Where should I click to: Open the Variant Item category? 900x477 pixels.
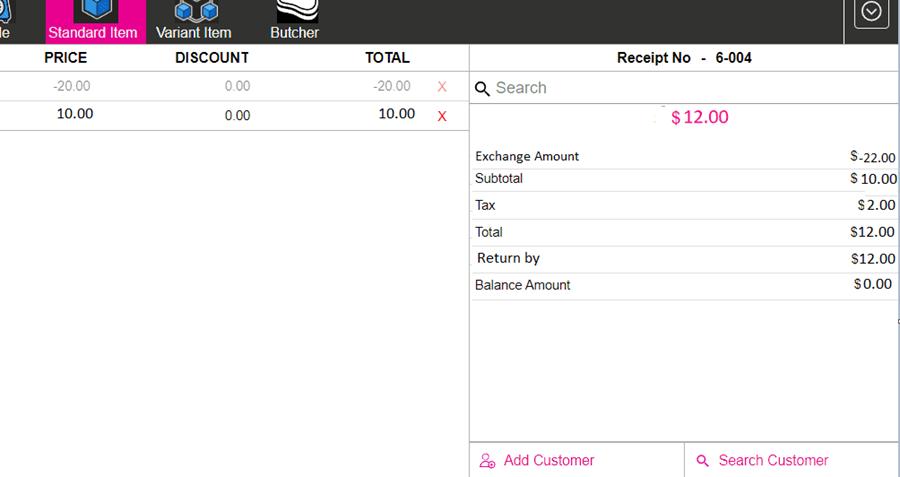pyautogui.click(x=194, y=21)
